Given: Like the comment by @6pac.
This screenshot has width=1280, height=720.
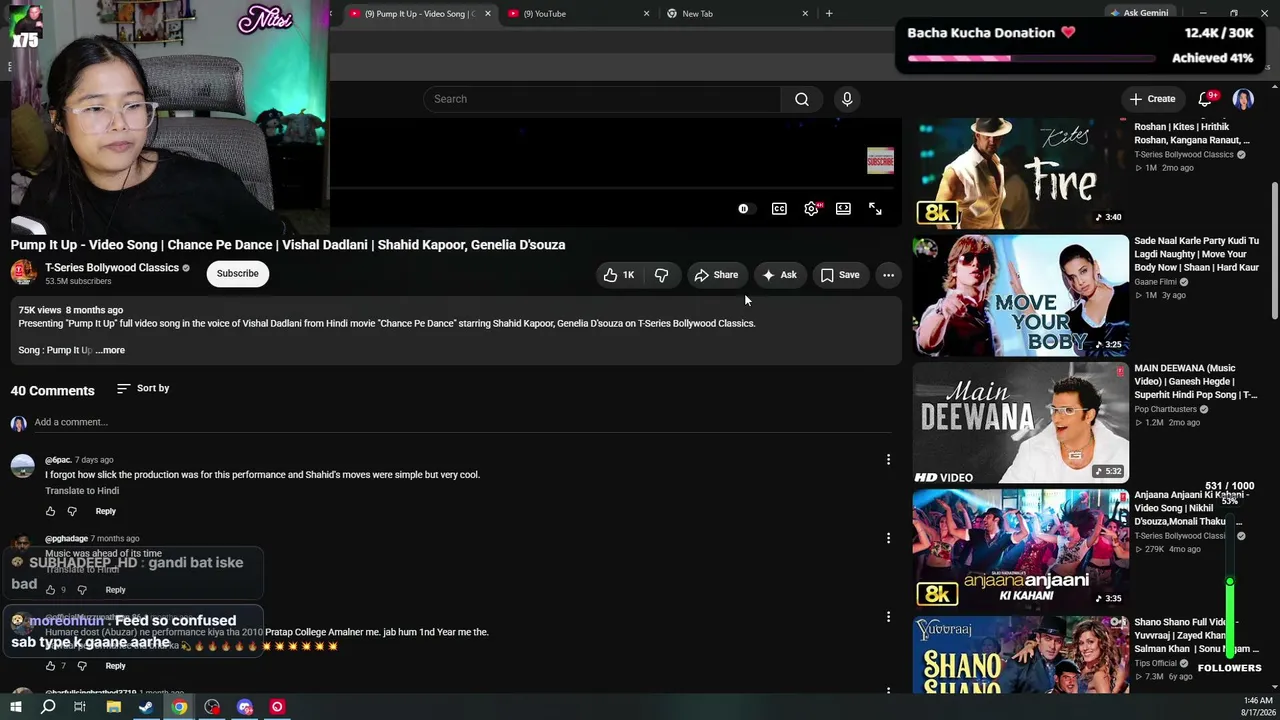Looking at the screenshot, I should click(x=51, y=511).
